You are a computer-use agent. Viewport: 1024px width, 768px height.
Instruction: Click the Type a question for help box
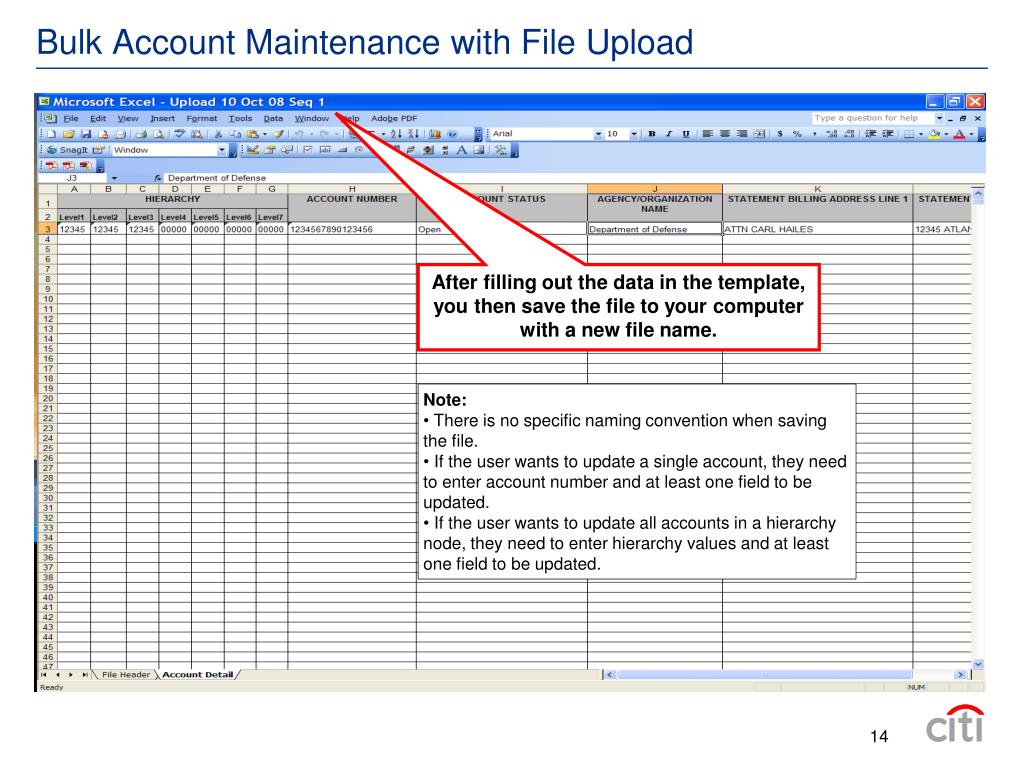tap(872, 118)
